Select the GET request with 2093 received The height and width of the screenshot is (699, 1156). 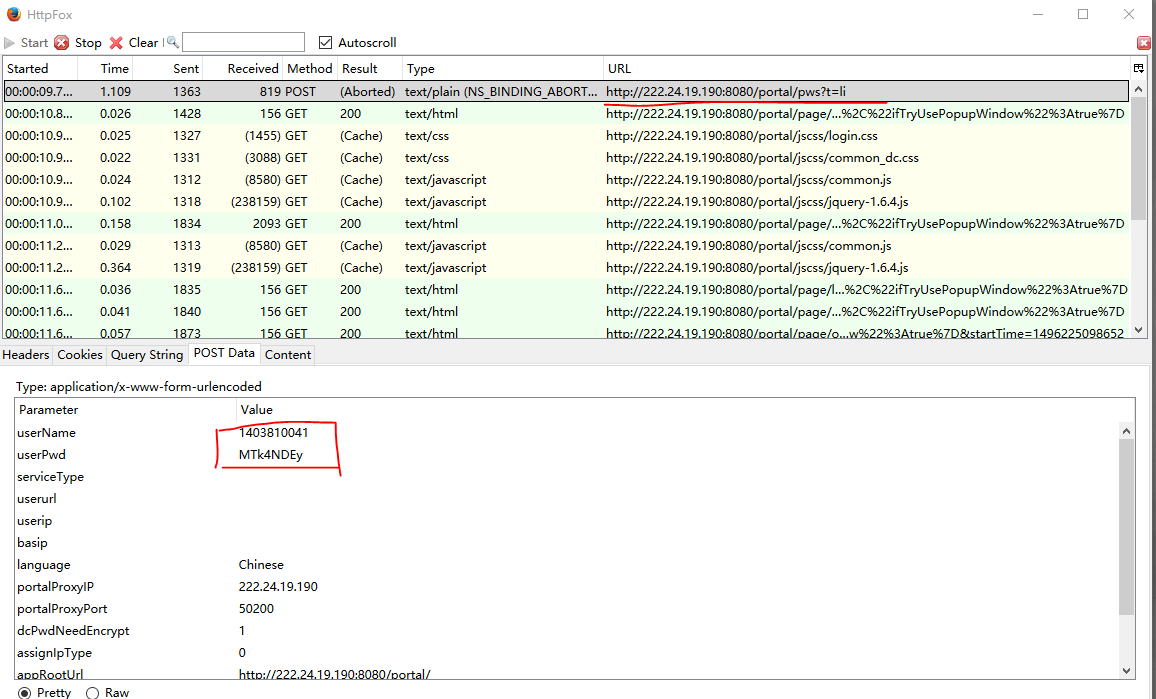point(566,223)
